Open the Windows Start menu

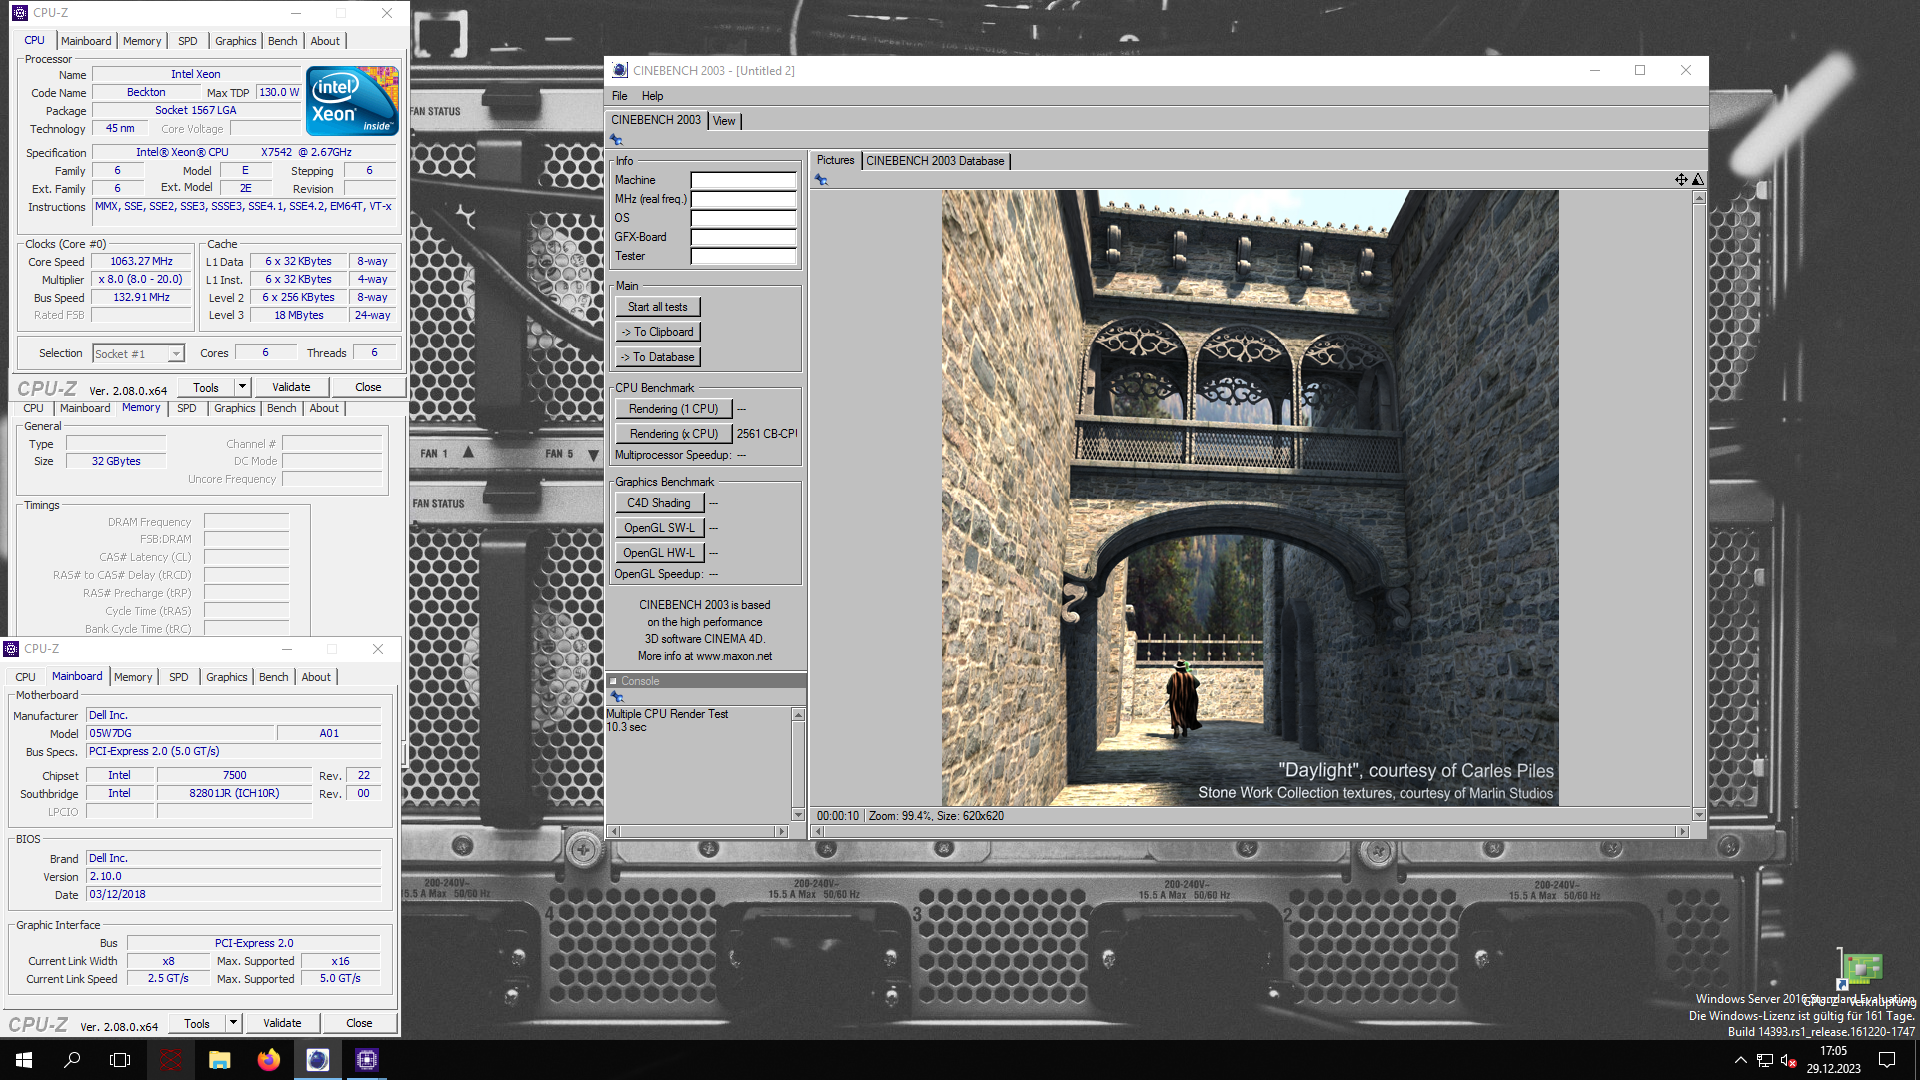coord(24,1060)
